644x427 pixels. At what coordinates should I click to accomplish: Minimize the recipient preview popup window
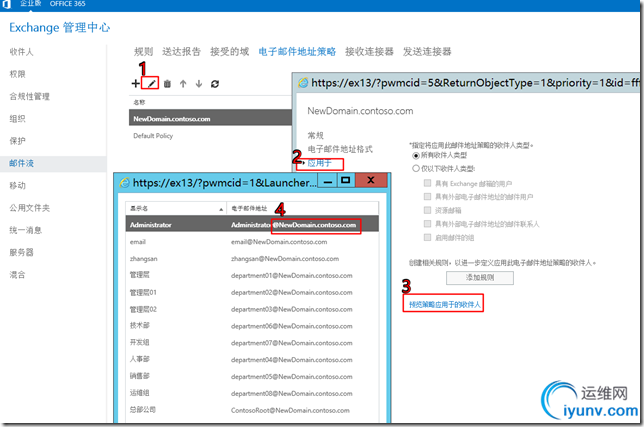click(328, 181)
